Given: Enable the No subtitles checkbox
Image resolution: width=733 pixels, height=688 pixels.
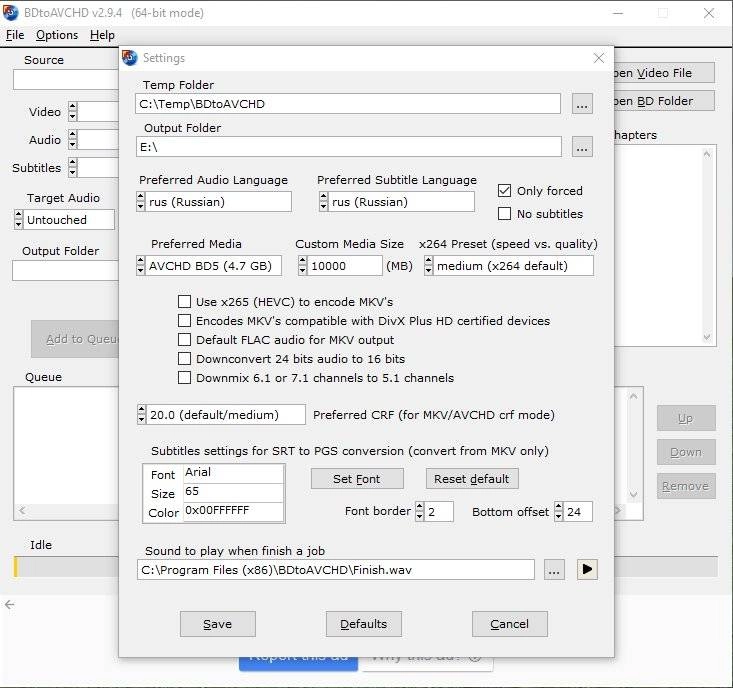Looking at the screenshot, I should pyautogui.click(x=504, y=214).
